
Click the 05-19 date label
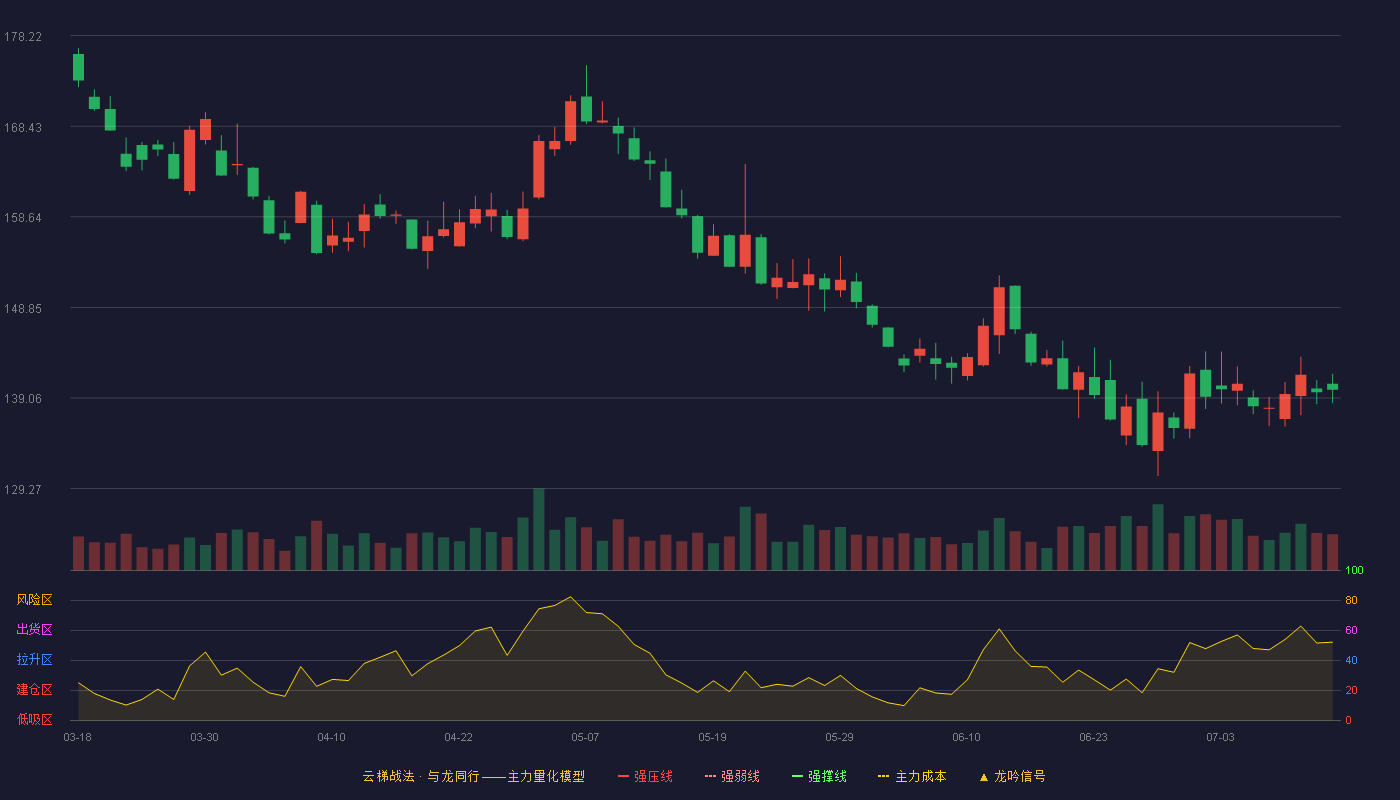click(x=712, y=737)
